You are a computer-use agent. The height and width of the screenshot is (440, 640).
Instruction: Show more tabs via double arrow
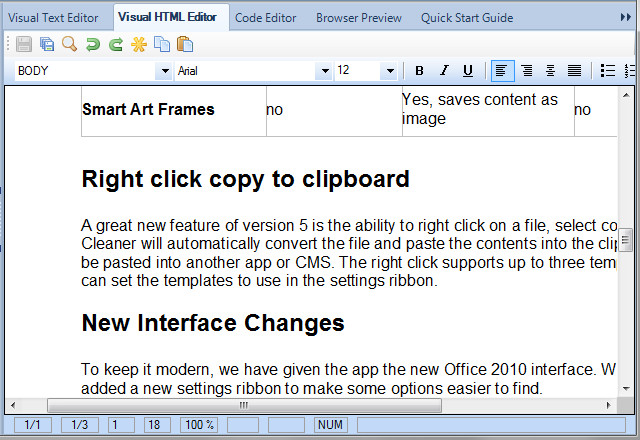pyautogui.click(x=626, y=17)
